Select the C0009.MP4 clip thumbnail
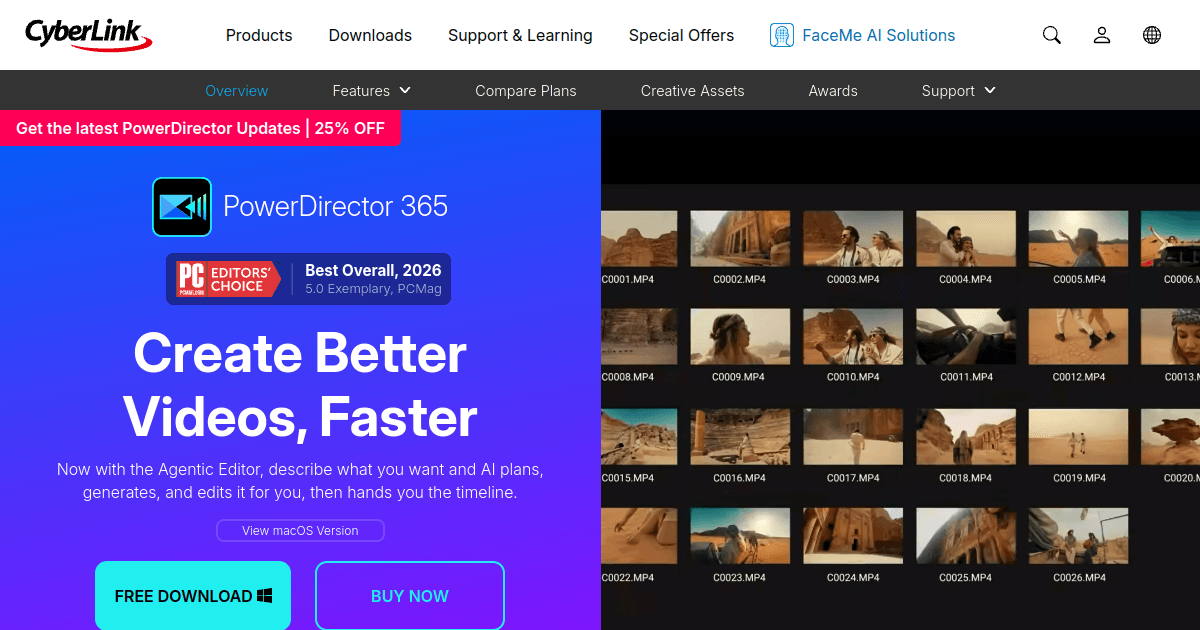Viewport: 1200px width, 630px height. [x=740, y=336]
